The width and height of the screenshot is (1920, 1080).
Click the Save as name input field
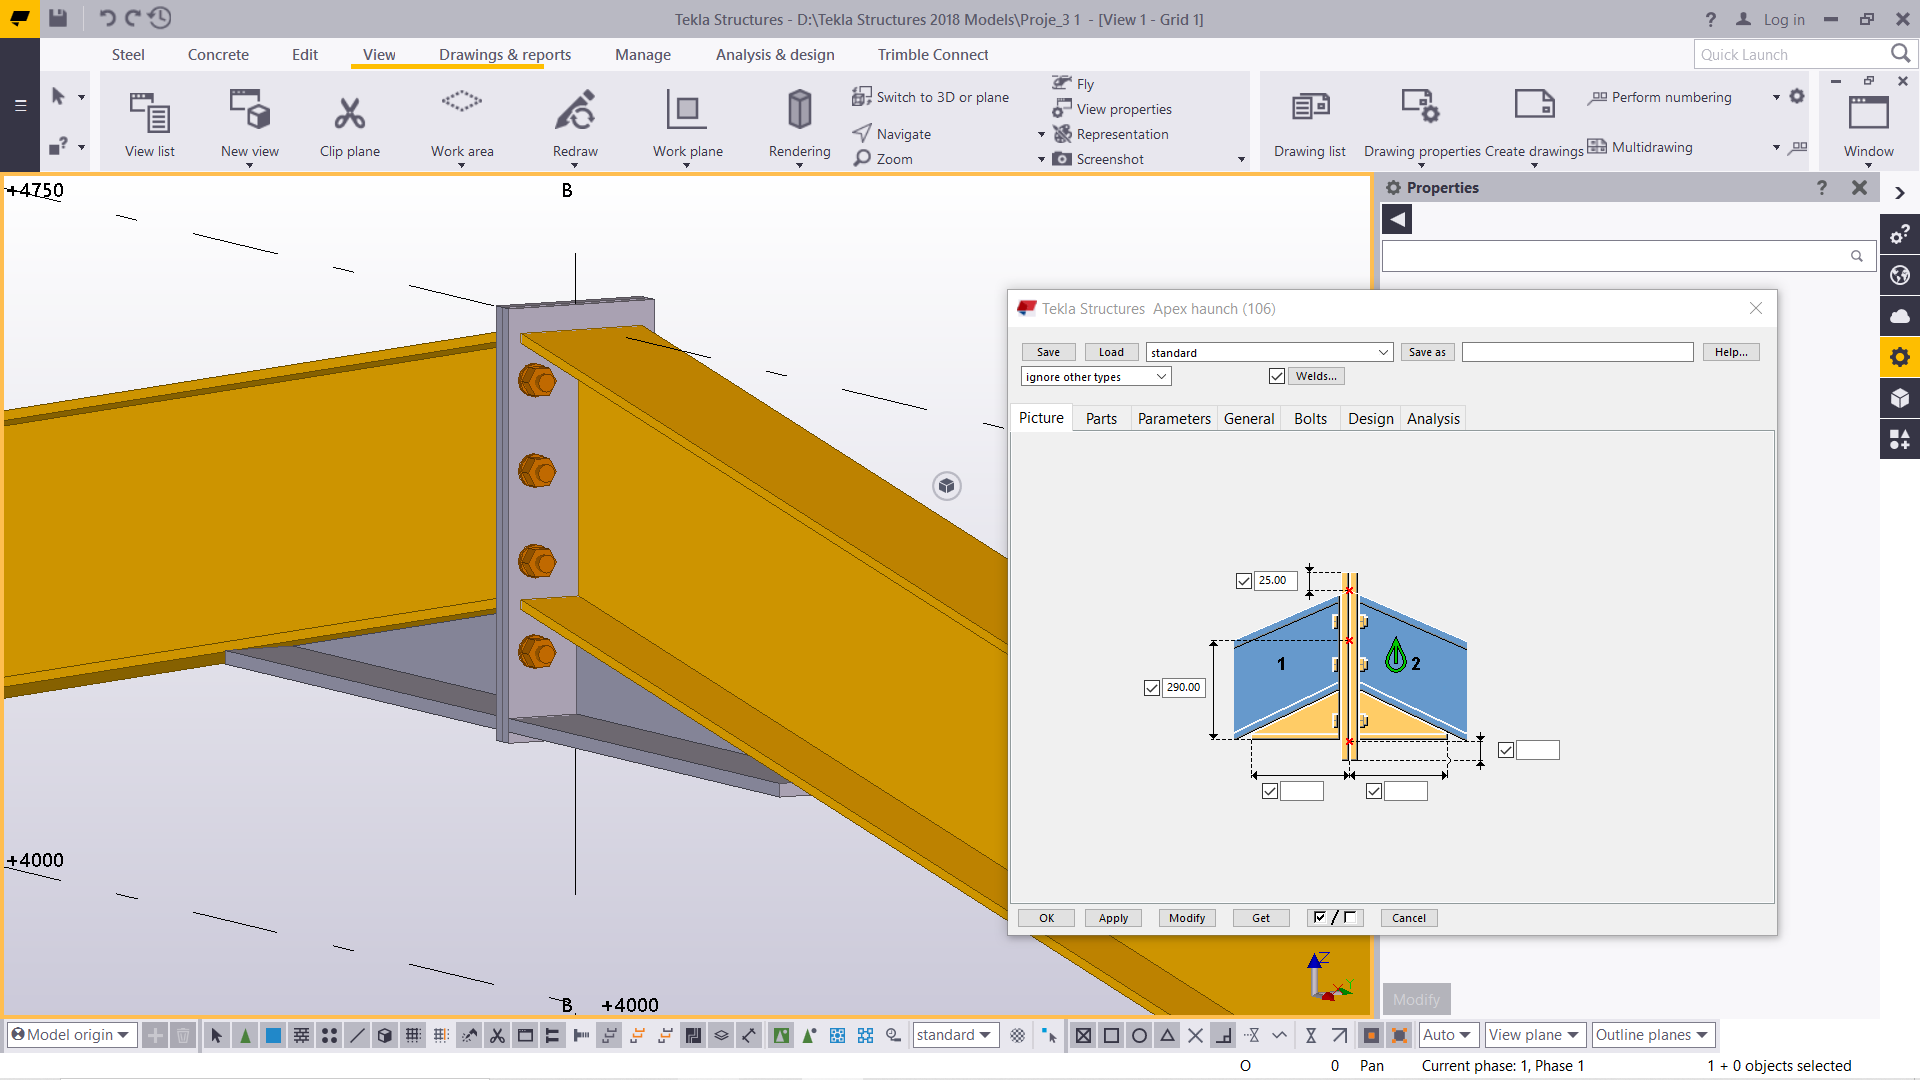pyautogui.click(x=1577, y=352)
